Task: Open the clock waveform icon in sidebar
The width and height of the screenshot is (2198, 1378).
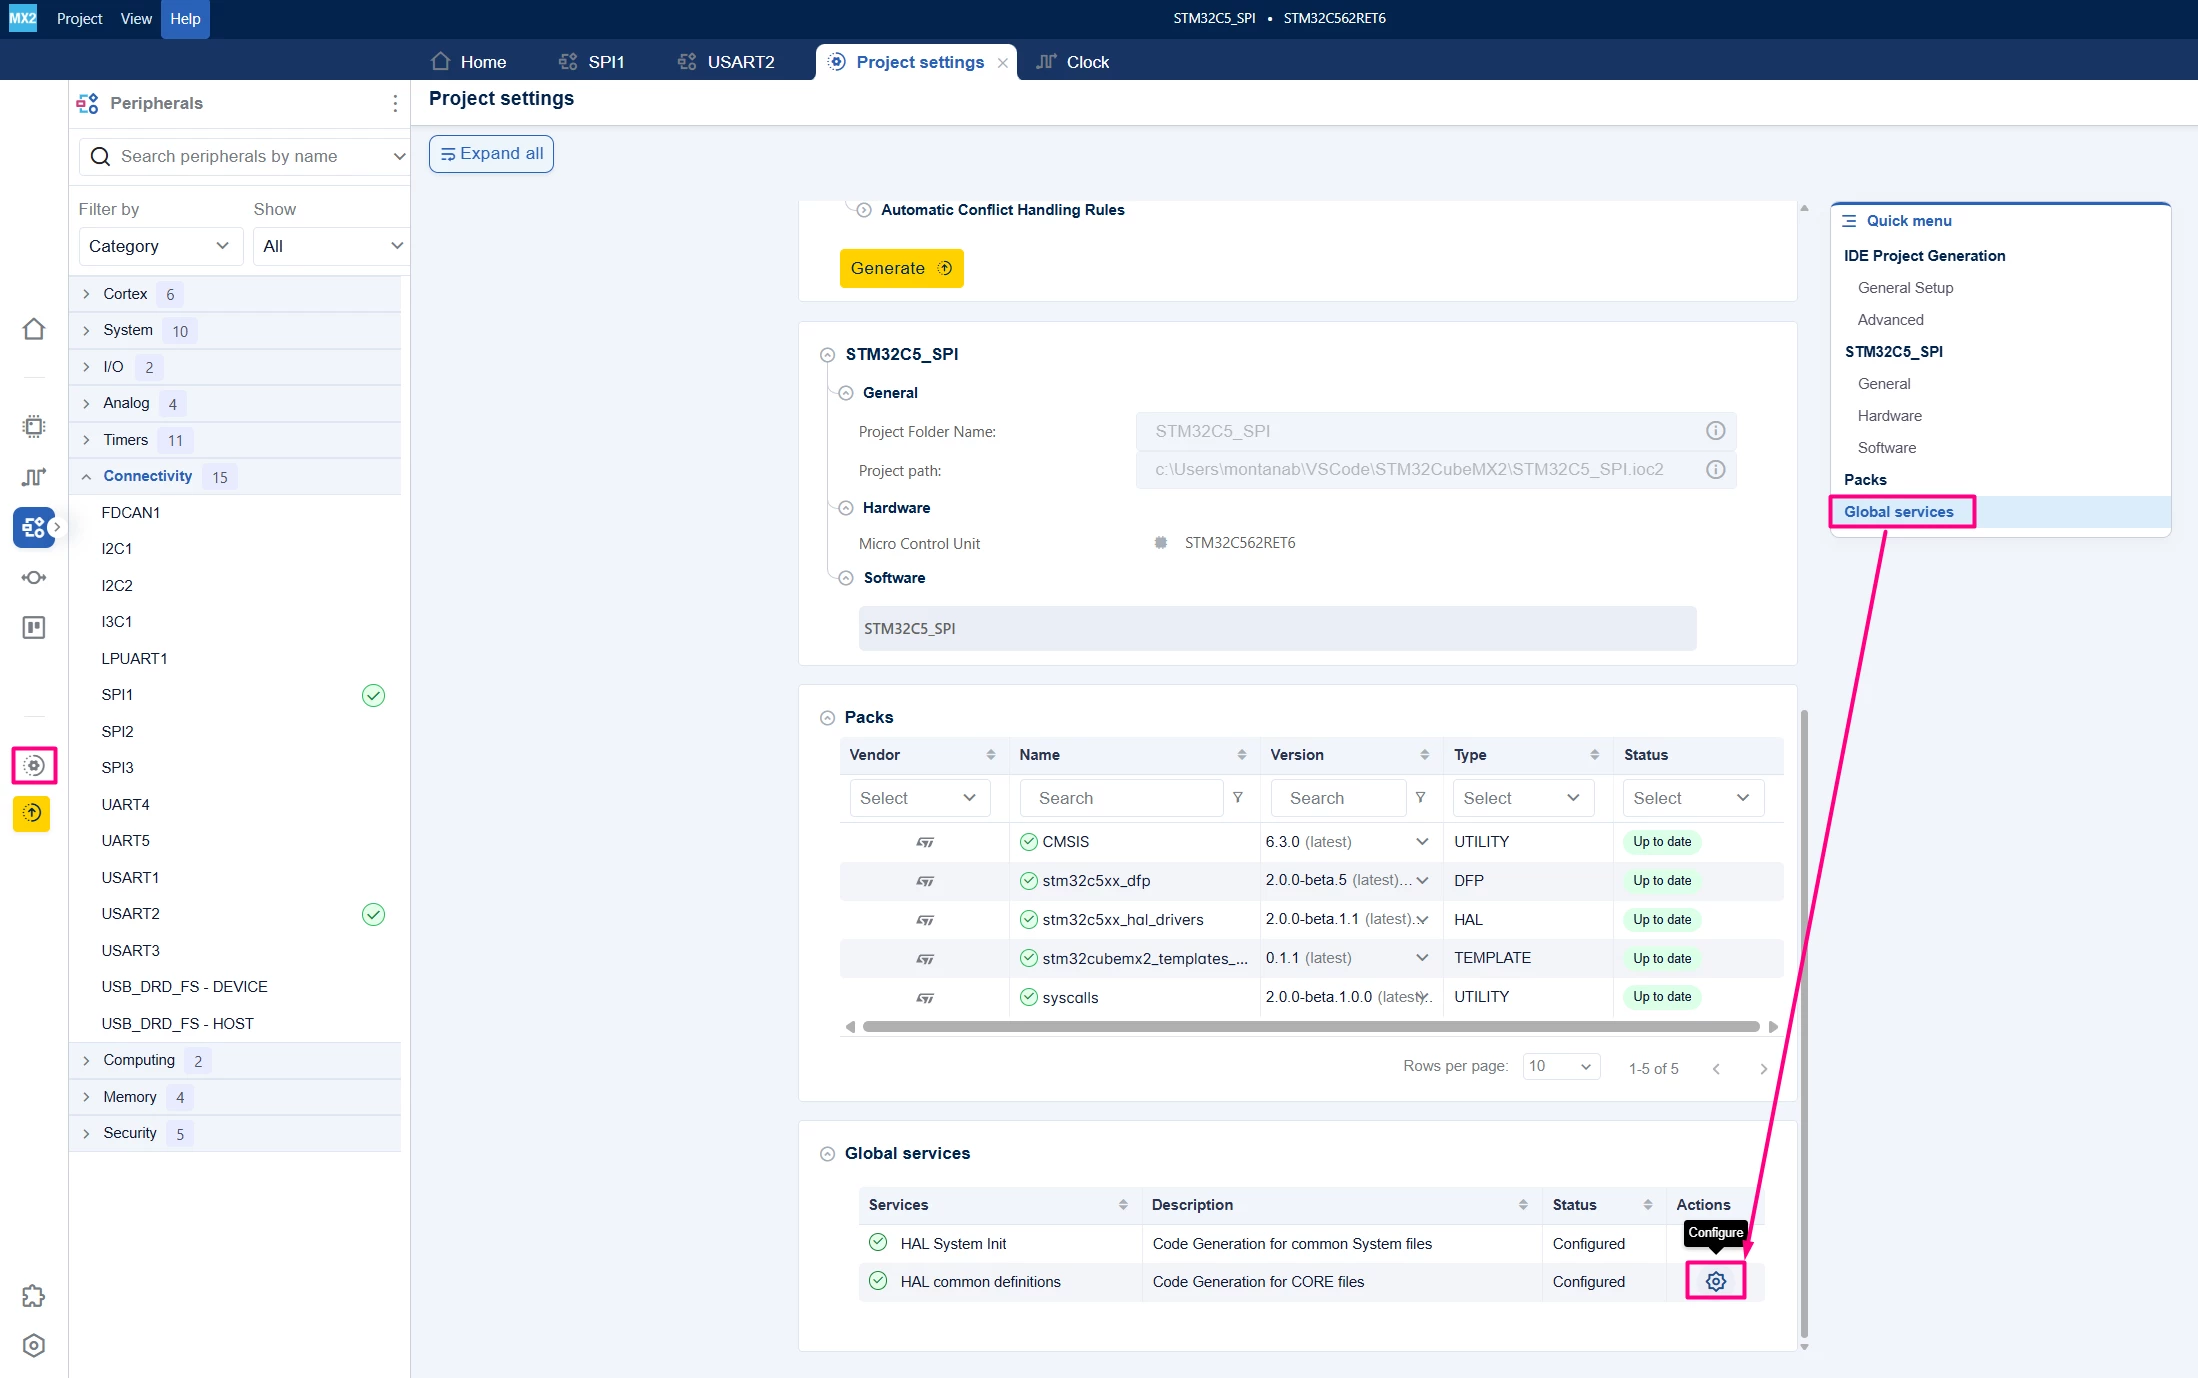Action: pyautogui.click(x=34, y=477)
